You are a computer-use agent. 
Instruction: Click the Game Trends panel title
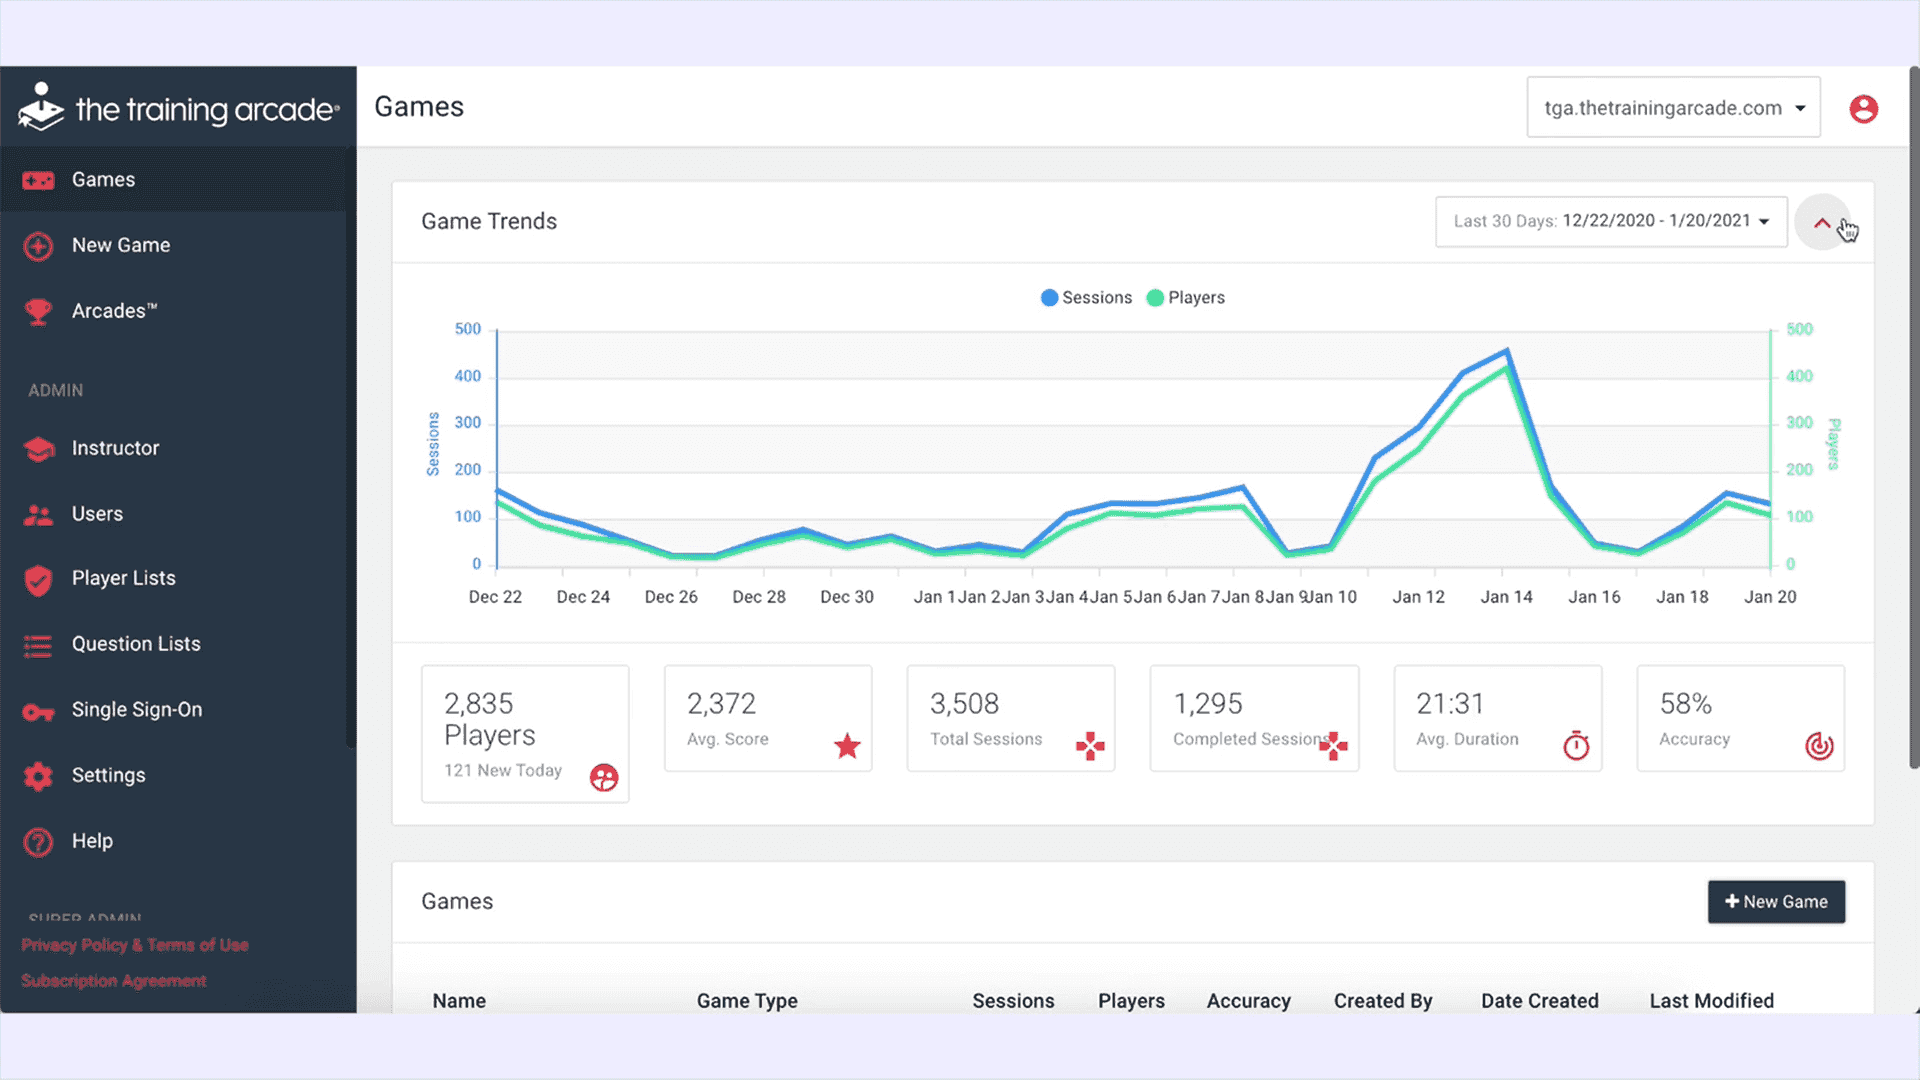tap(489, 221)
